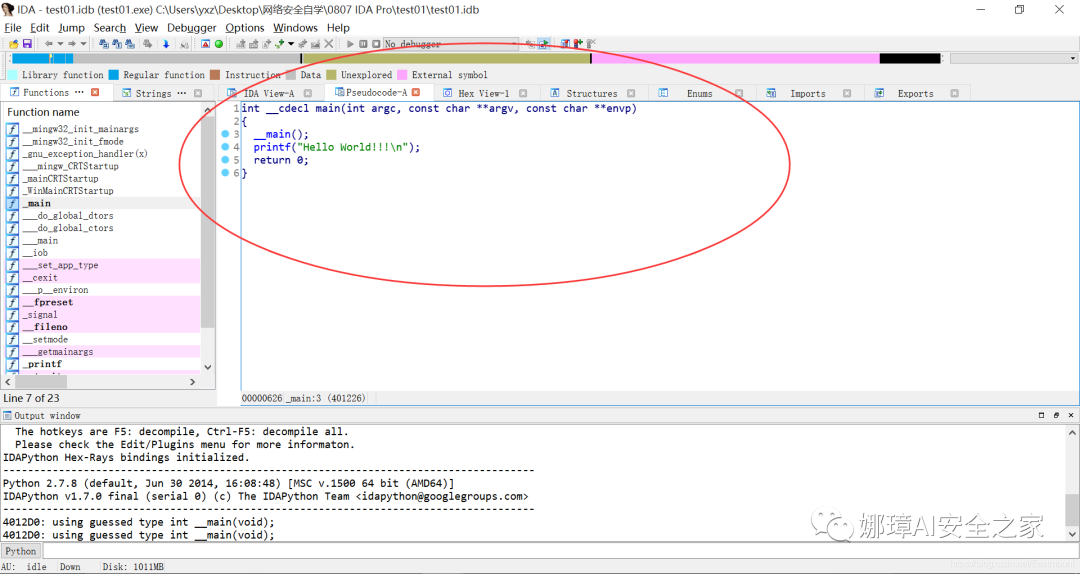Viewport: 1080px width, 574px height.
Task: Open the Options menu
Action: click(x=245, y=28)
